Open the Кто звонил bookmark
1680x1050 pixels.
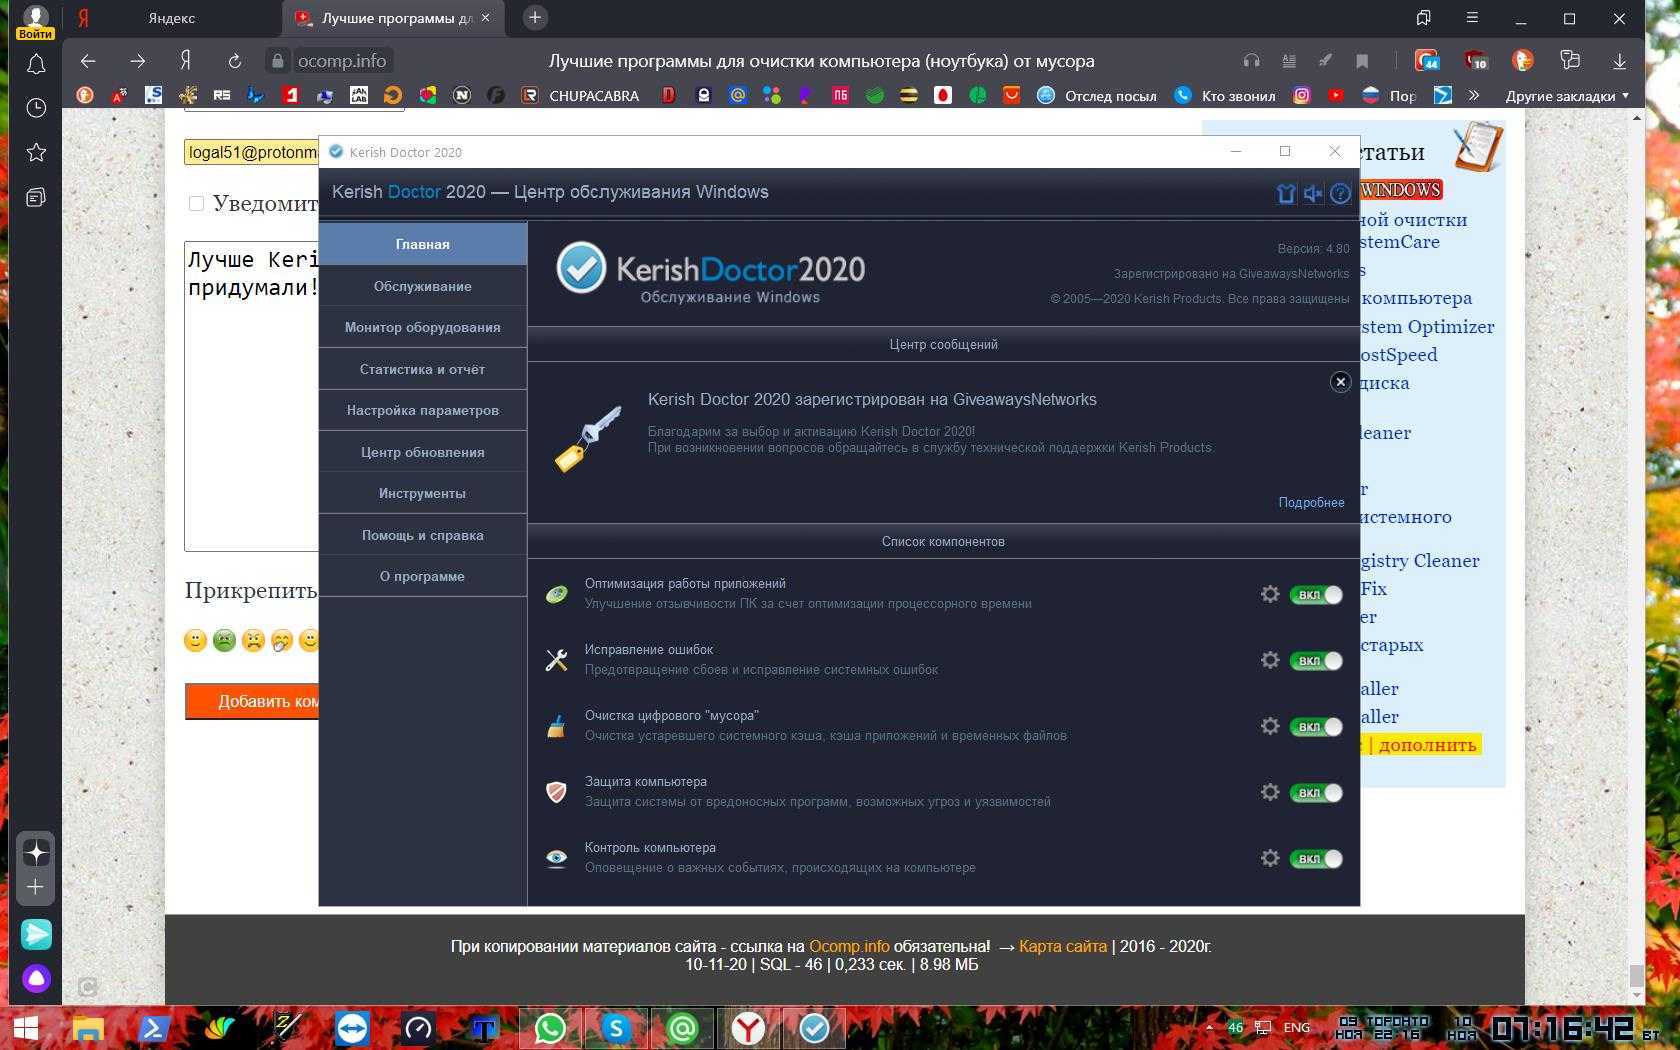(x=1225, y=96)
